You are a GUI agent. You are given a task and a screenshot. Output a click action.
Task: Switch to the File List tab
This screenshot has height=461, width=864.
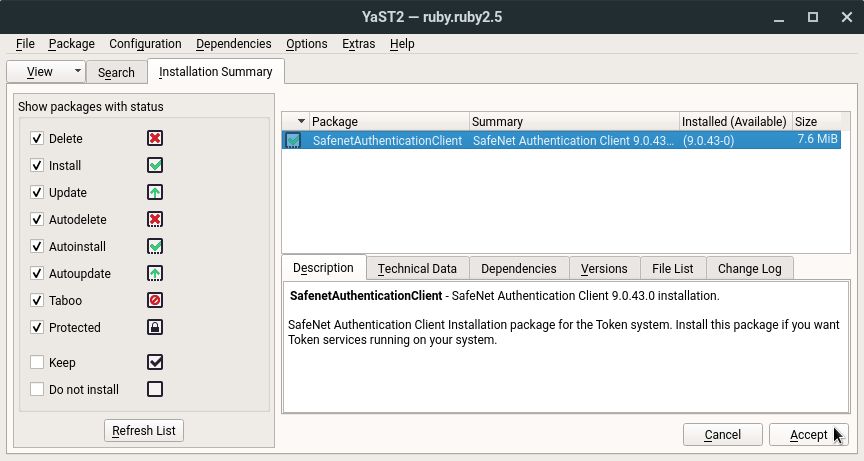point(672,269)
